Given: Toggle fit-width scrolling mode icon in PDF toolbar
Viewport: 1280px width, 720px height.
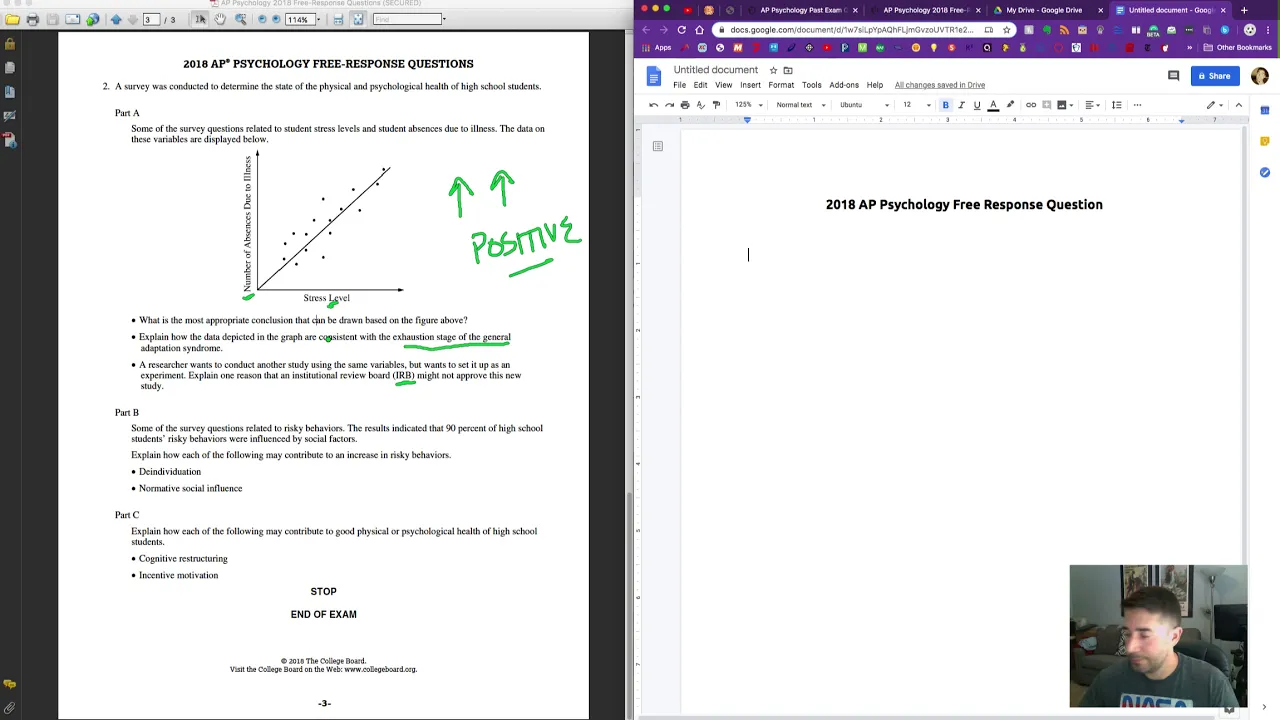Looking at the screenshot, I should point(338,19).
